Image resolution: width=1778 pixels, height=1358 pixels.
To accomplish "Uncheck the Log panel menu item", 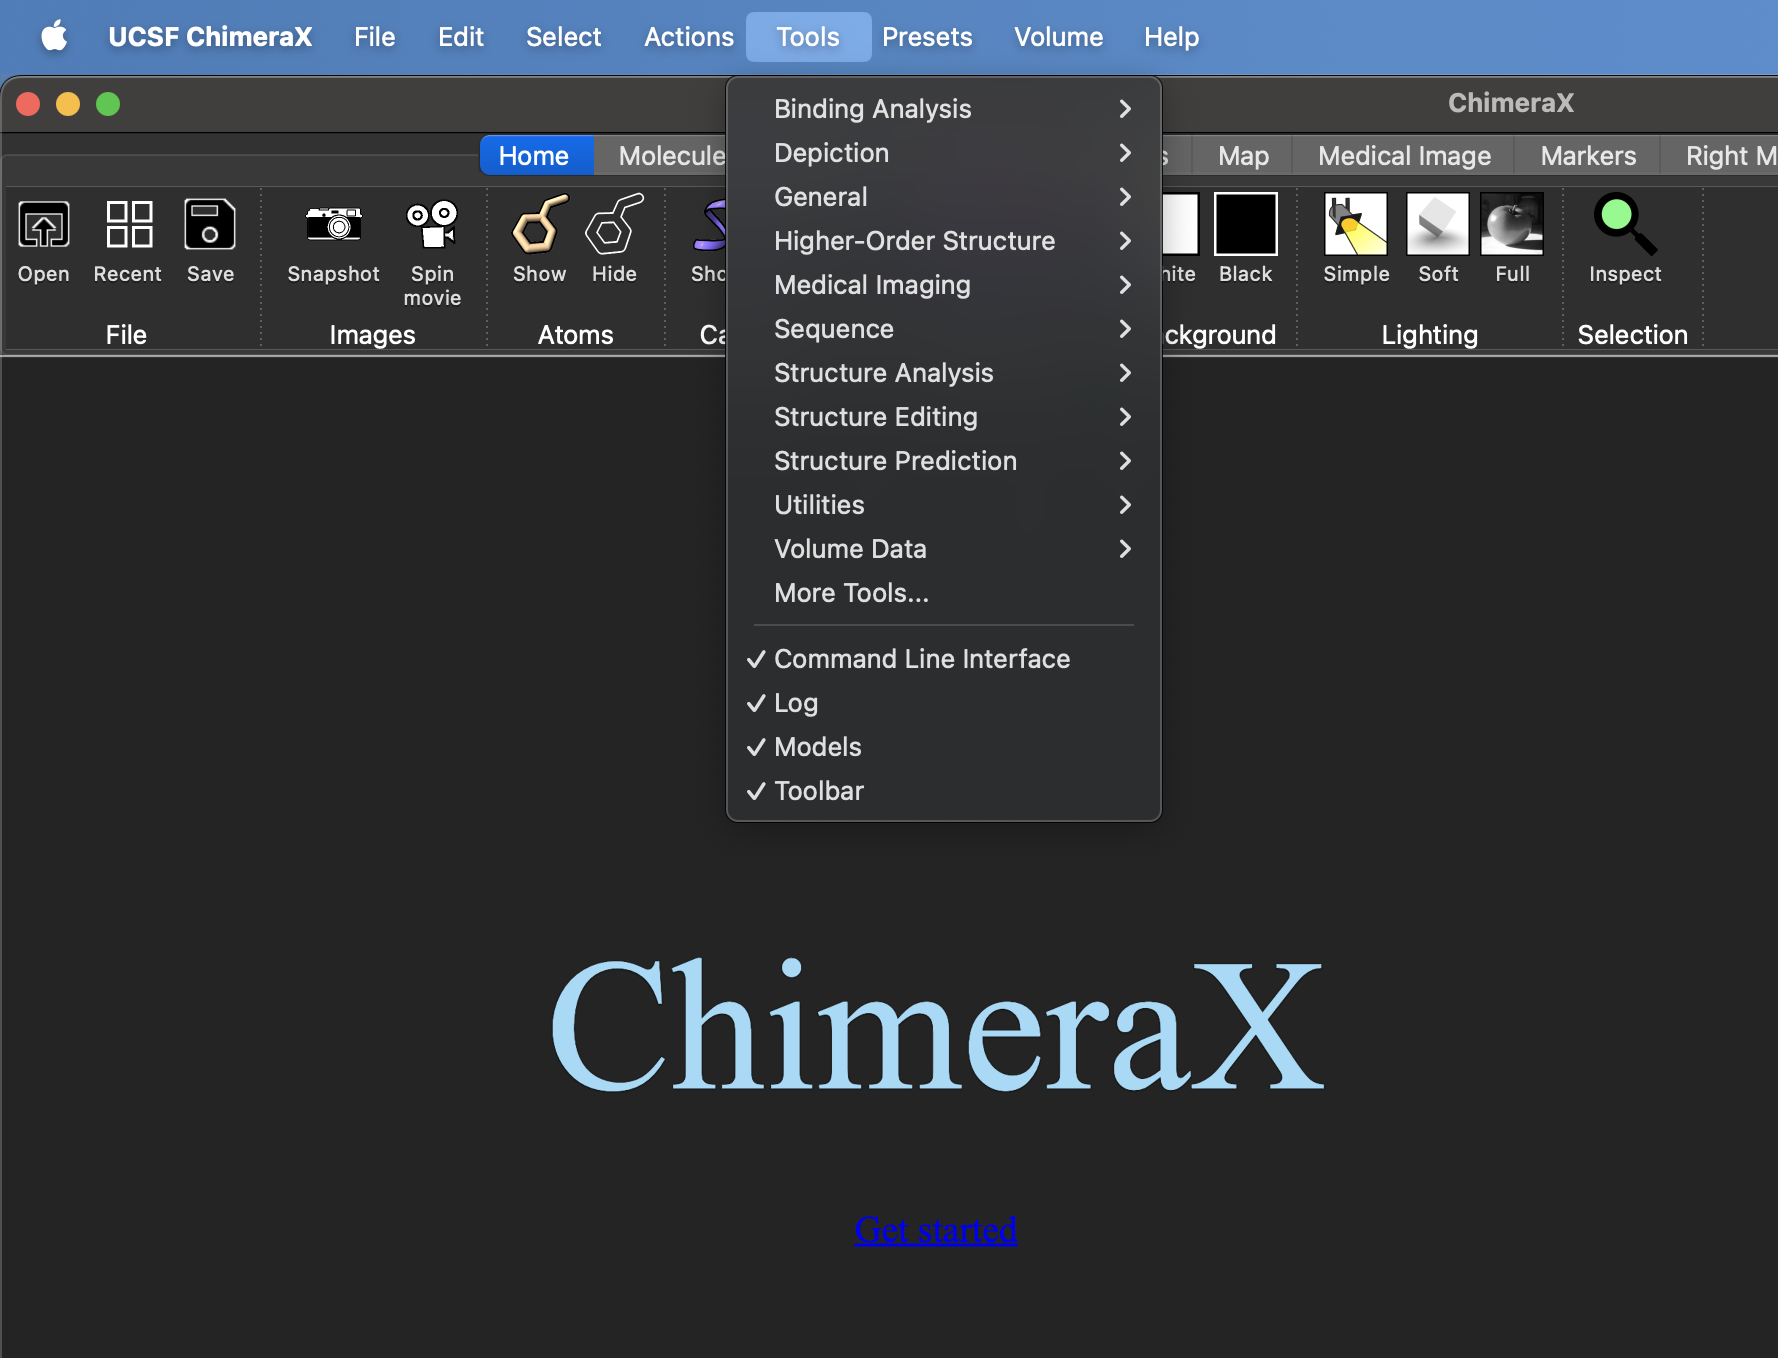I will pyautogui.click(x=796, y=703).
